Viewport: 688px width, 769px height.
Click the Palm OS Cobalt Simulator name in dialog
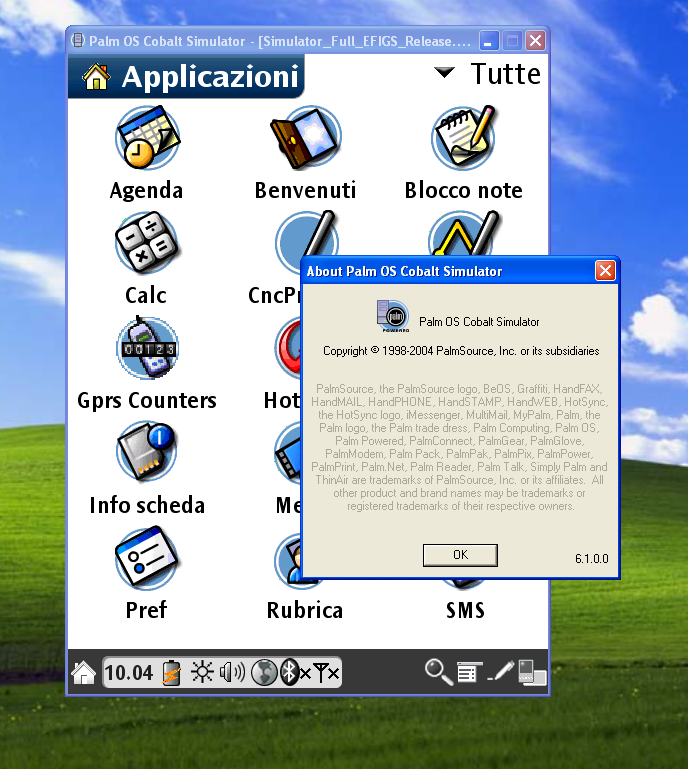tap(479, 322)
